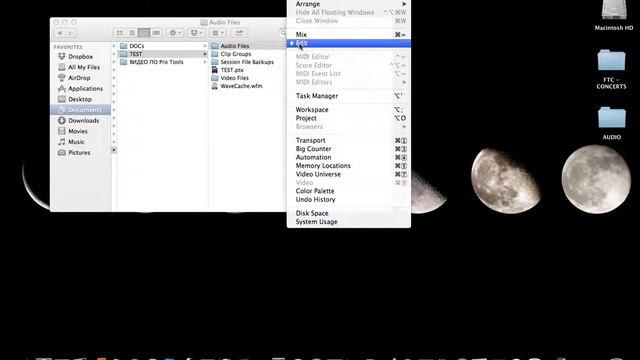Open the Automation window

(349, 158)
